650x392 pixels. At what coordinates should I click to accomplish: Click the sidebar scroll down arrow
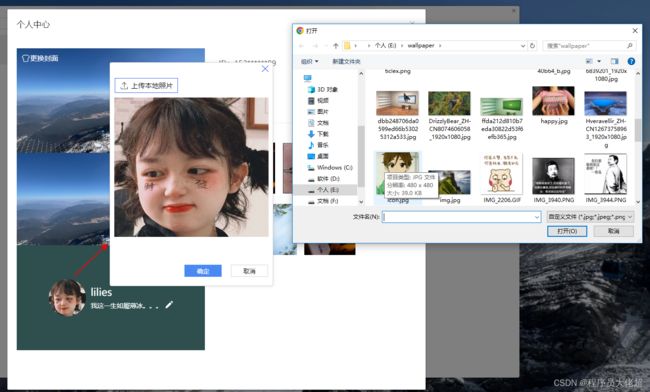(361, 202)
